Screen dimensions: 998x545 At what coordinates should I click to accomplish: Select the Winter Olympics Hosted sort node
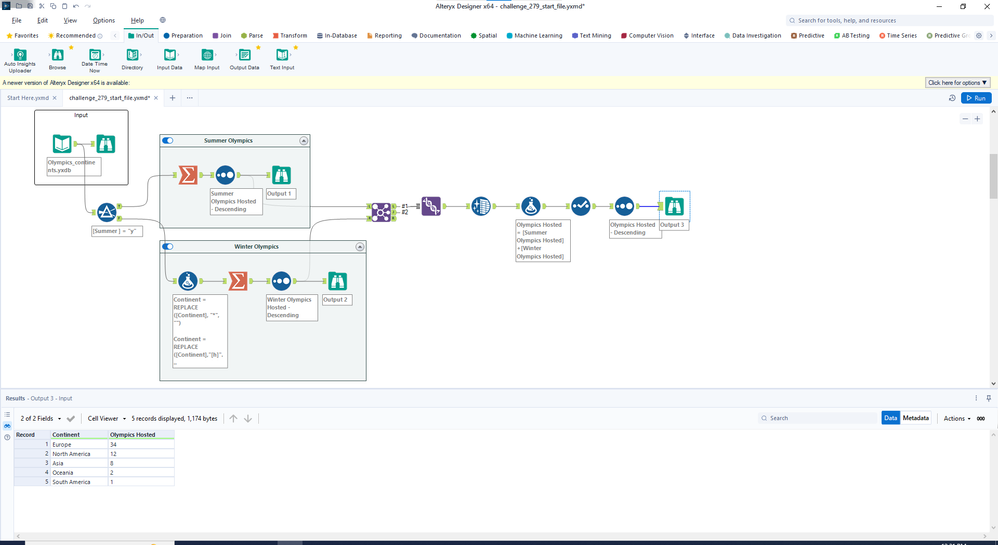coord(281,281)
